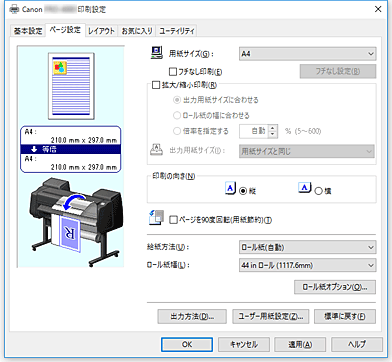
Task: Click the 出力方法 button
Action: pyautogui.click(x=192, y=316)
